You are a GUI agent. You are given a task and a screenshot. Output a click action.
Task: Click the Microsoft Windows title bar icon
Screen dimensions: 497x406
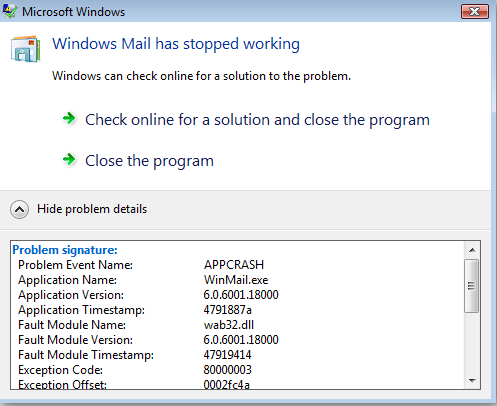click(10, 11)
